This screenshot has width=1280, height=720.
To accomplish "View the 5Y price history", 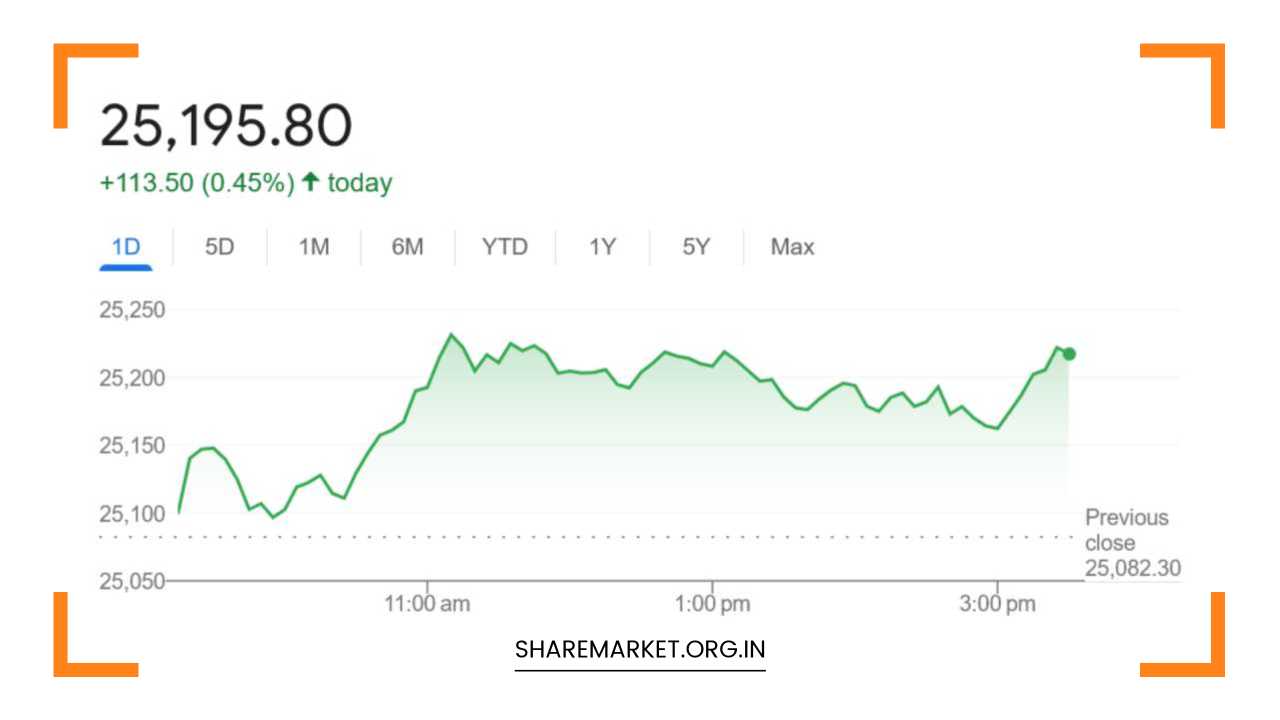I will tap(695, 246).
